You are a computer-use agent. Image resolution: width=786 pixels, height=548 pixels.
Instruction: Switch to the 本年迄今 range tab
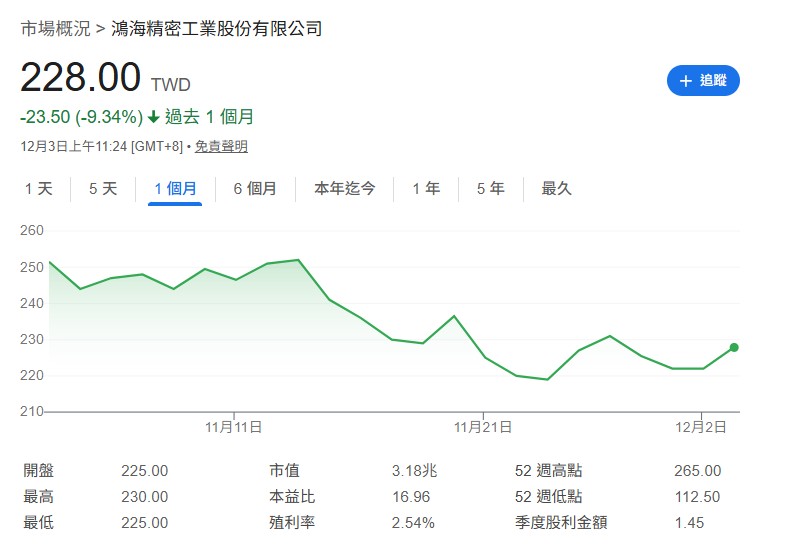(345, 189)
